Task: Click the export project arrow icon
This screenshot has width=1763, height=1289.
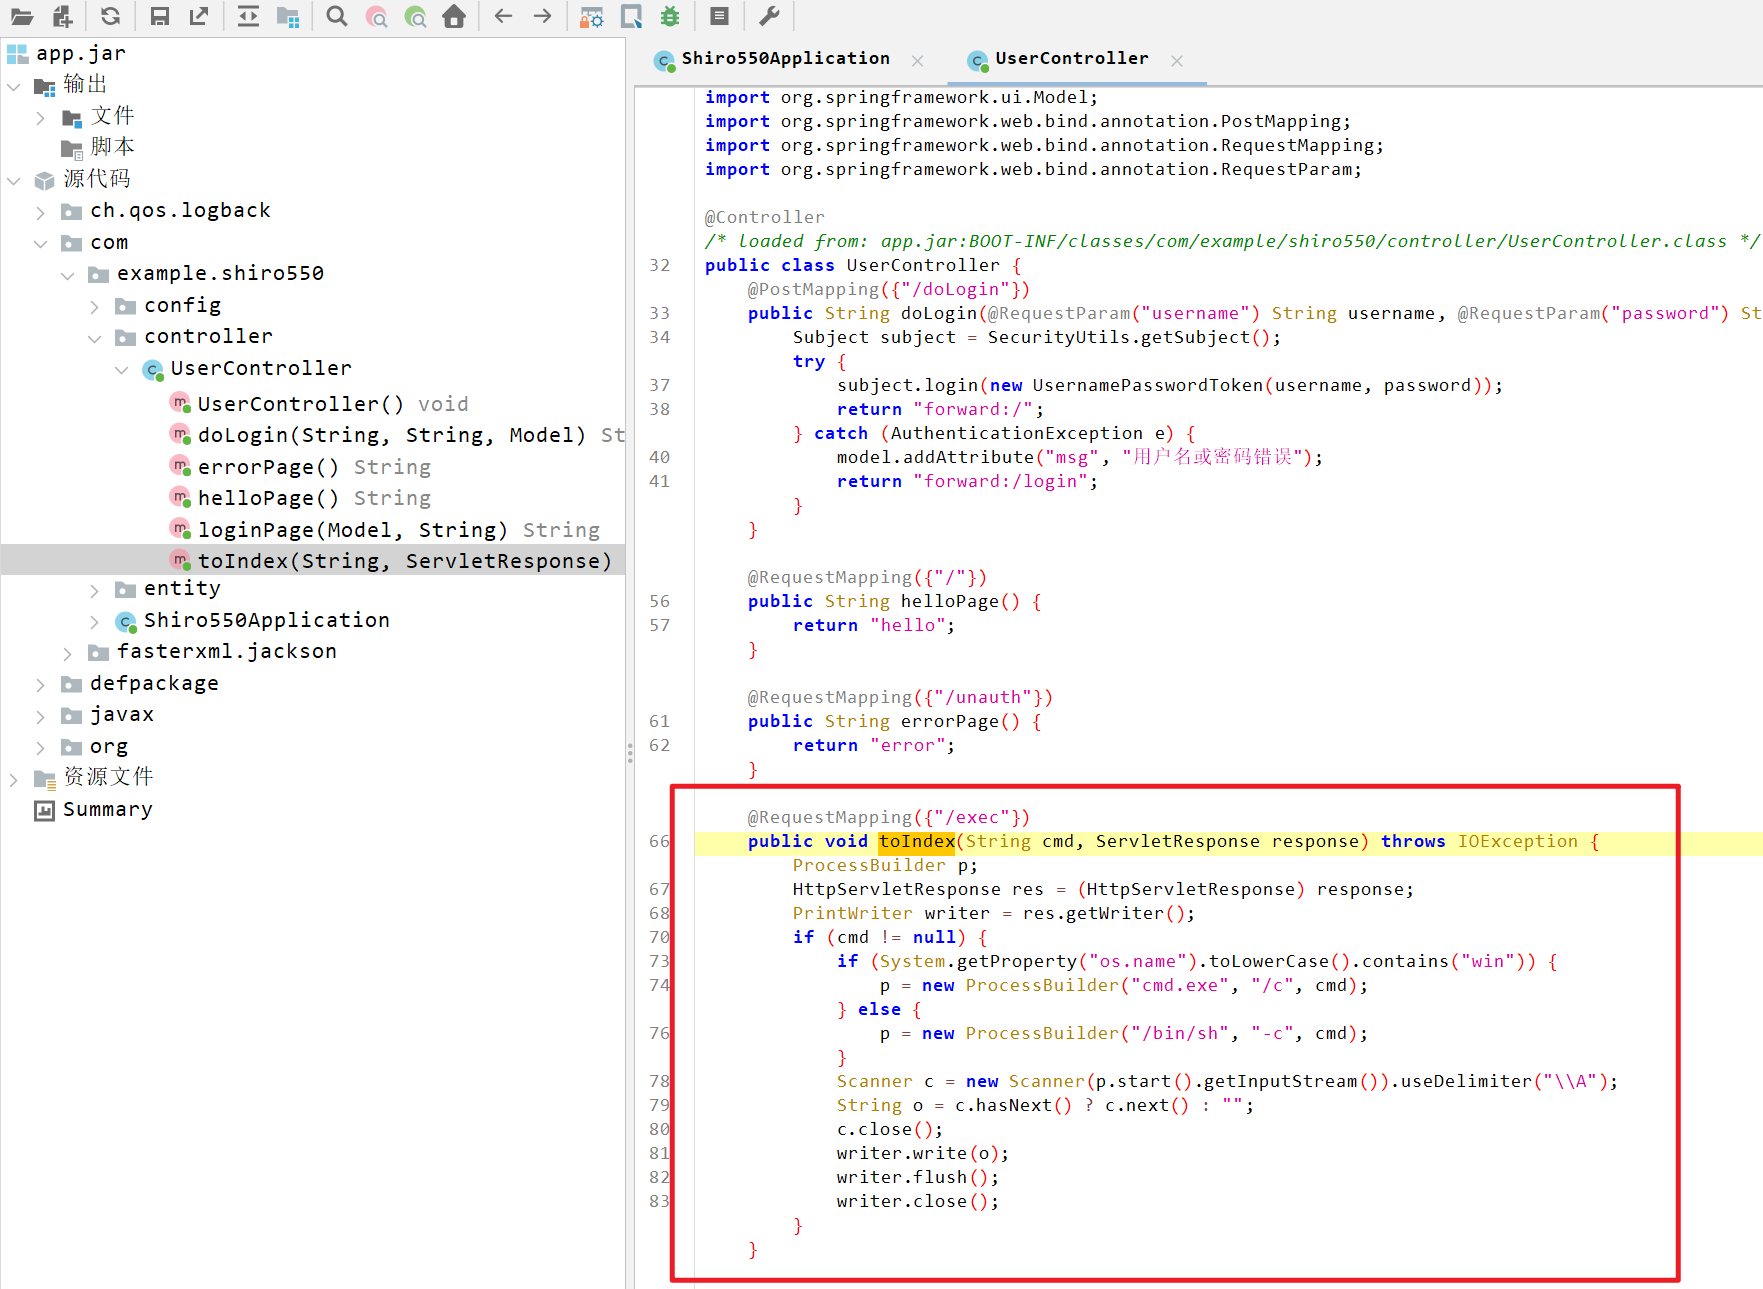Action: 199,16
